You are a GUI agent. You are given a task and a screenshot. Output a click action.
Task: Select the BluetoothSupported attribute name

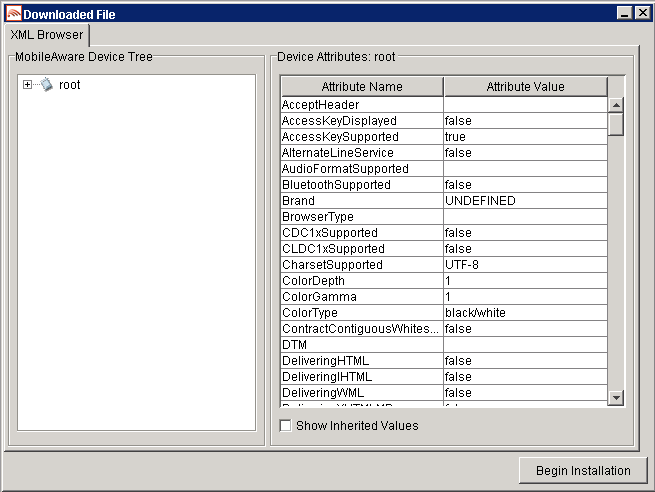362,185
